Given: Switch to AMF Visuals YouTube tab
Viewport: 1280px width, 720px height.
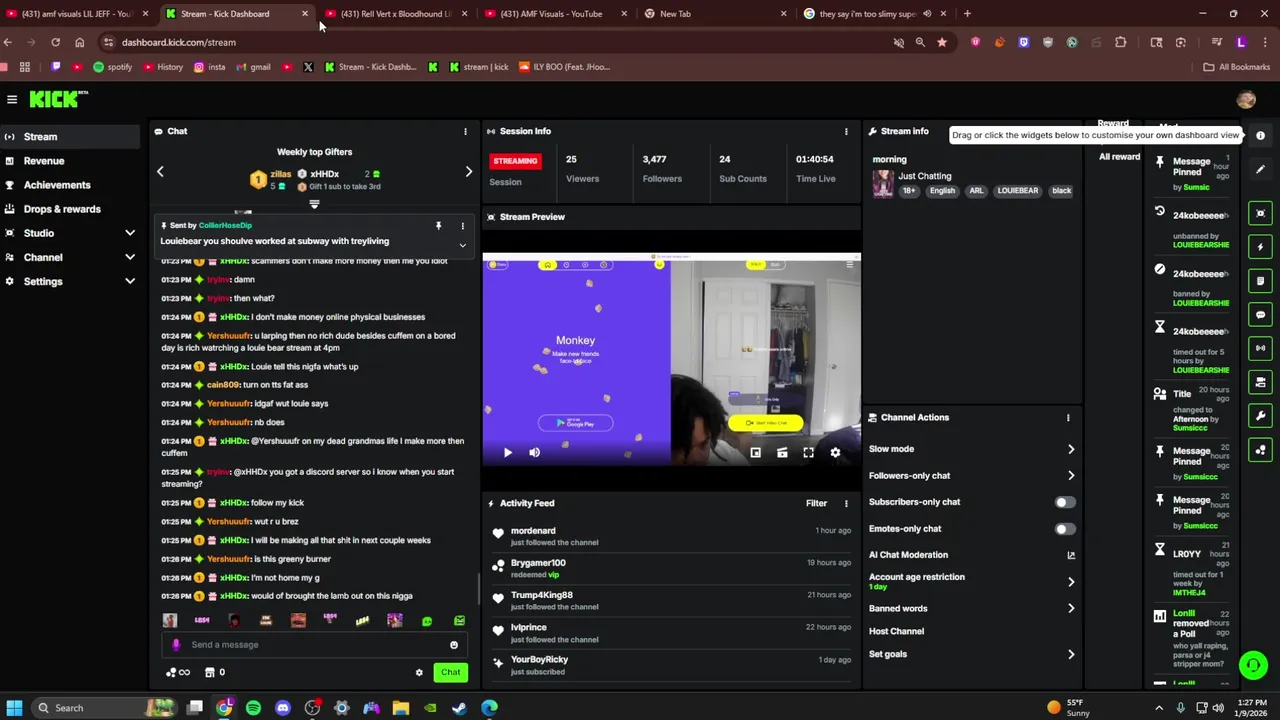Looking at the screenshot, I should (555, 14).
